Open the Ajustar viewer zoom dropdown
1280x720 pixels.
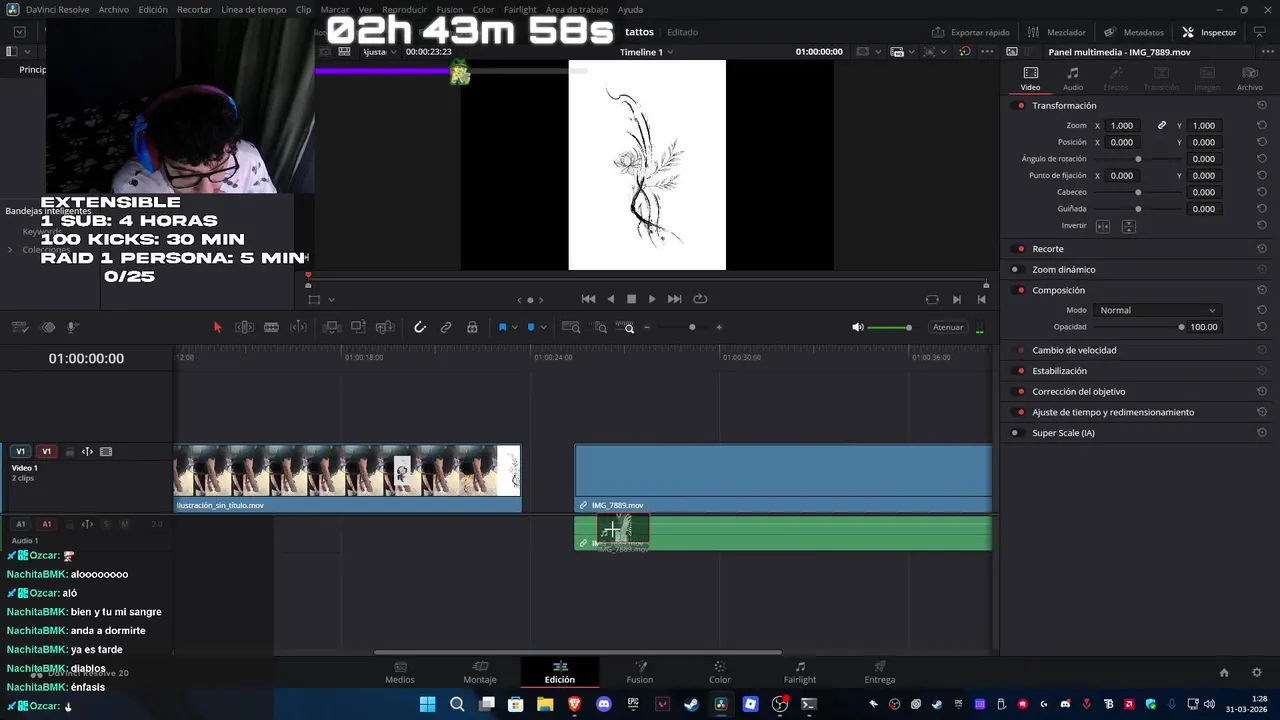pos(379,52)
